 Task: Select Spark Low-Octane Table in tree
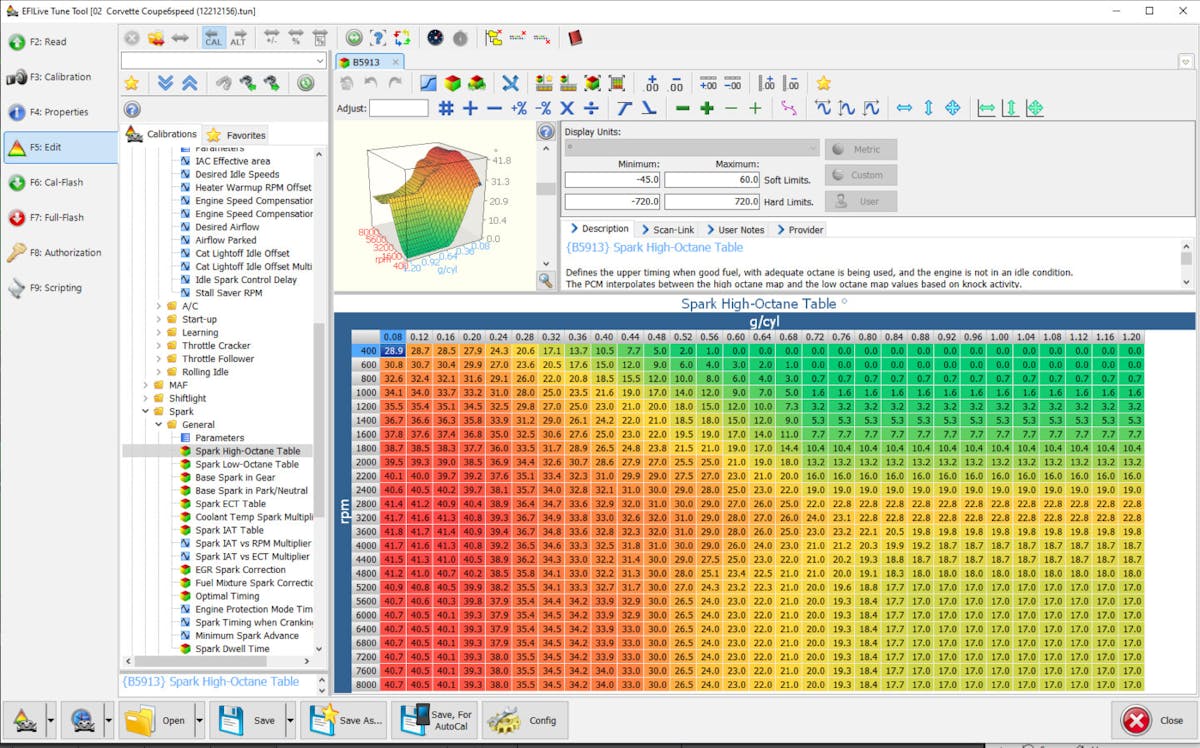click(x=246, y=464)
